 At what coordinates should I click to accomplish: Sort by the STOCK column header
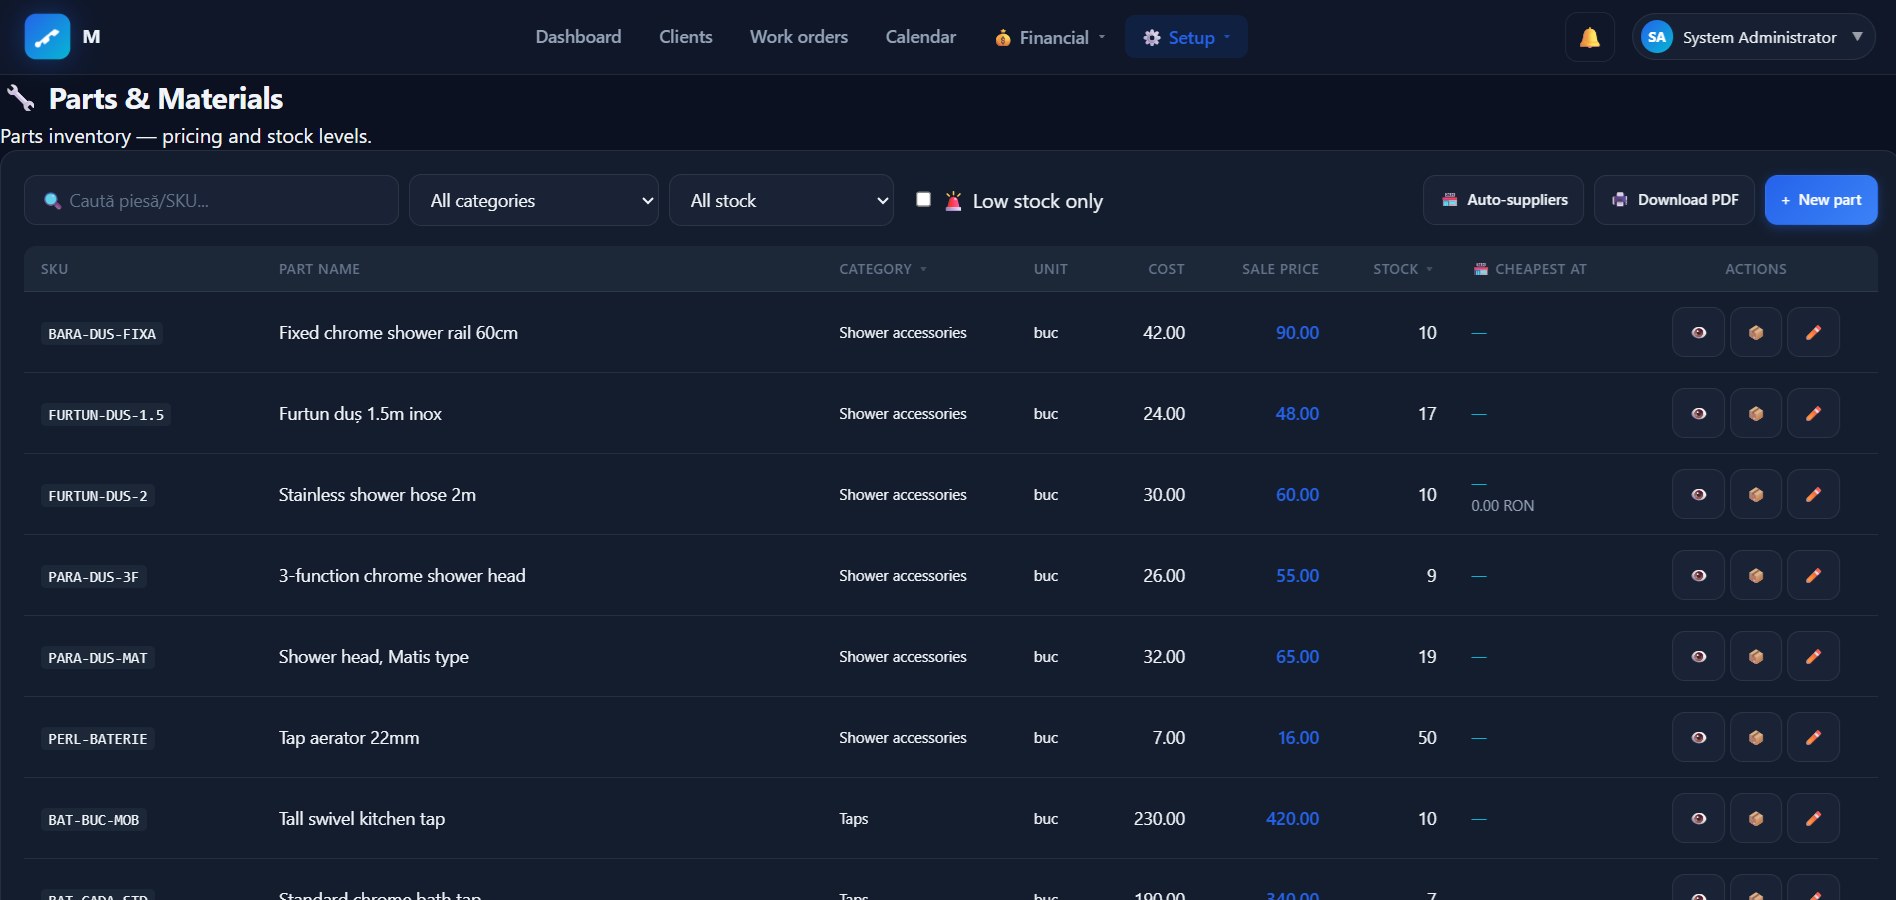tap(1402, 269)
